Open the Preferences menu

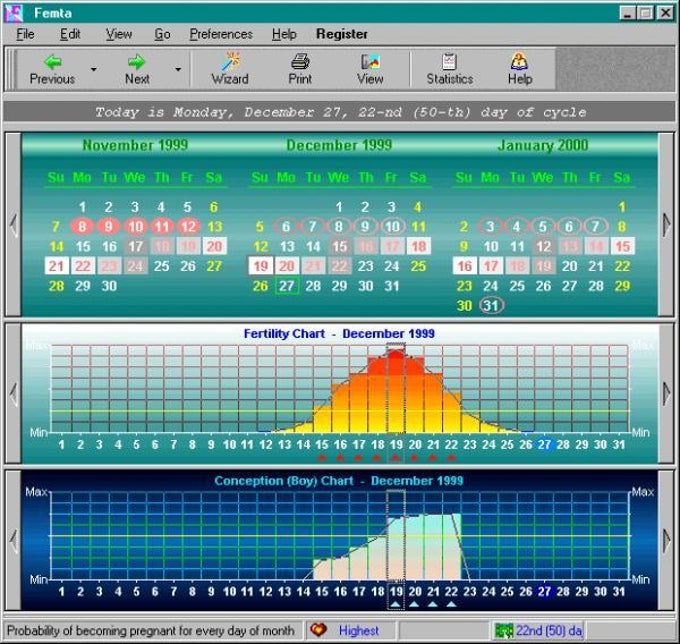[221, 34]
